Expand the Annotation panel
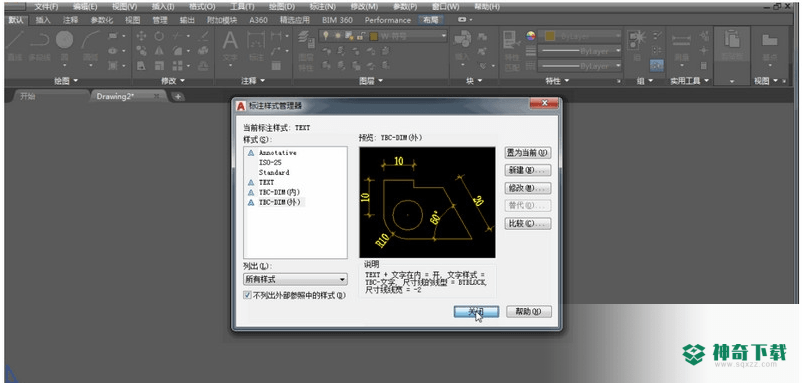This screenshot has height=383, width=802. coord(253,81)
